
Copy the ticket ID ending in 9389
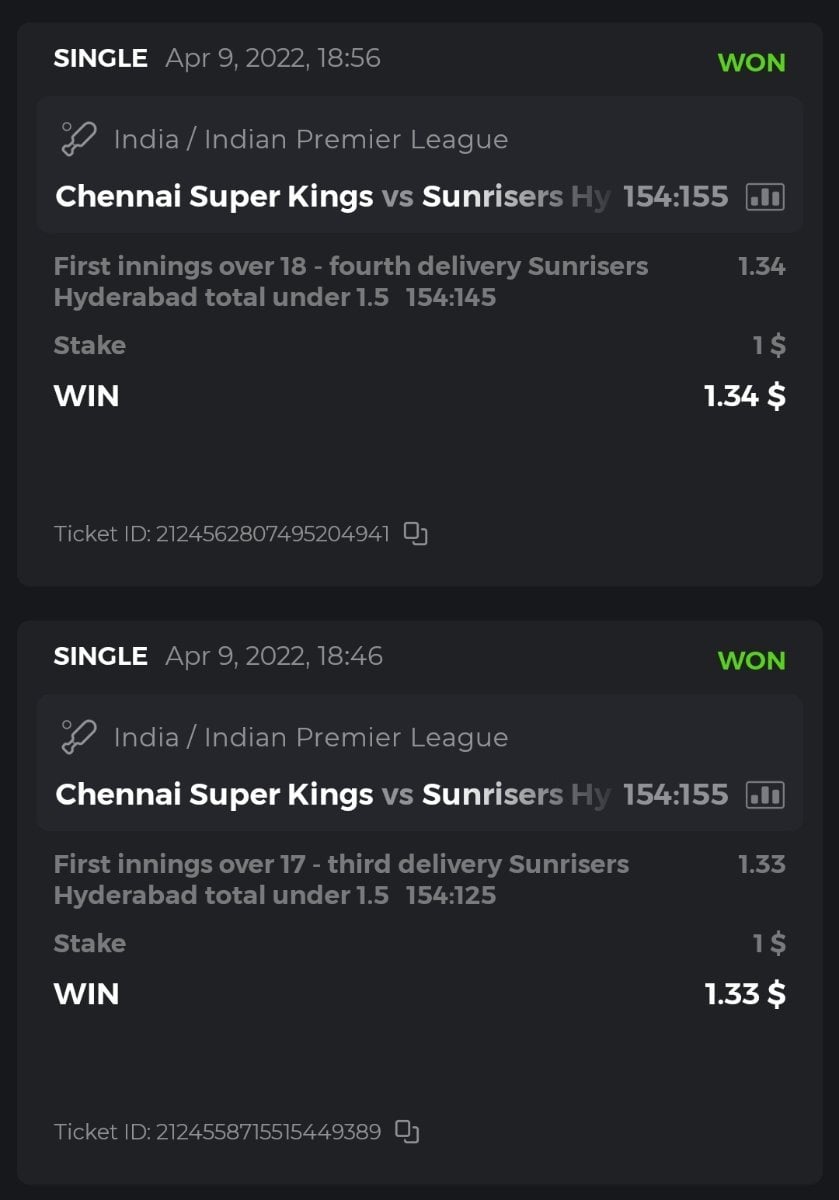(x=406, y=1132)
